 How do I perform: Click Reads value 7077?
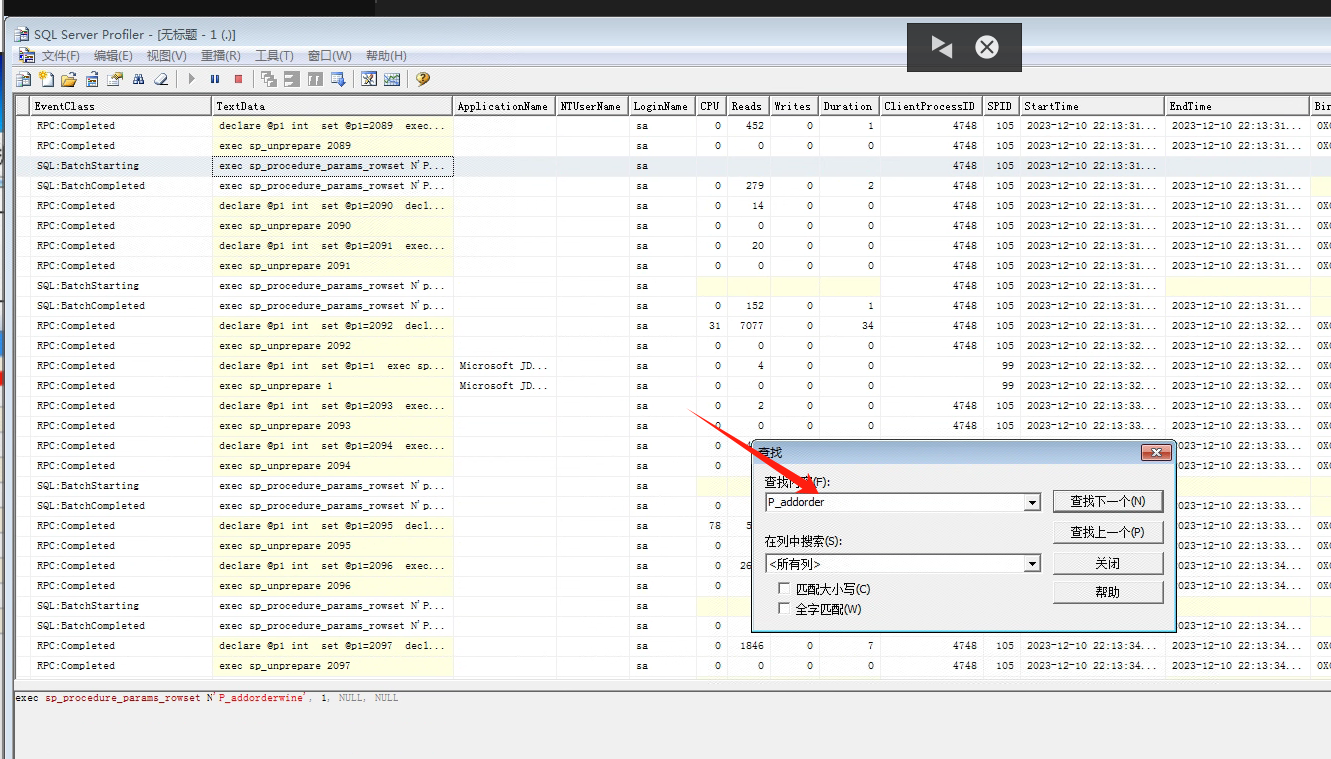point(751,326)
